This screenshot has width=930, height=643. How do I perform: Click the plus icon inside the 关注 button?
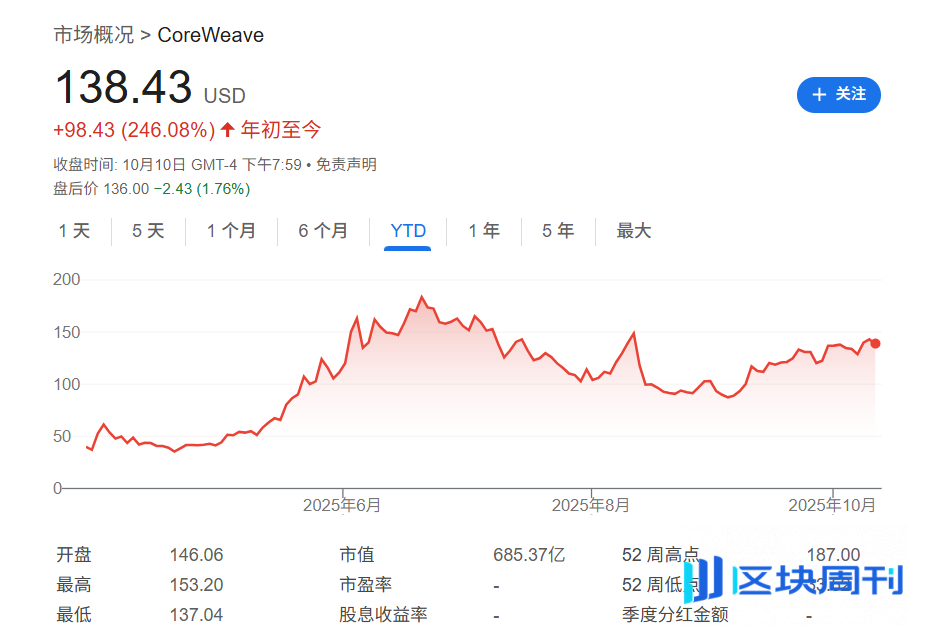click(820, 95)
